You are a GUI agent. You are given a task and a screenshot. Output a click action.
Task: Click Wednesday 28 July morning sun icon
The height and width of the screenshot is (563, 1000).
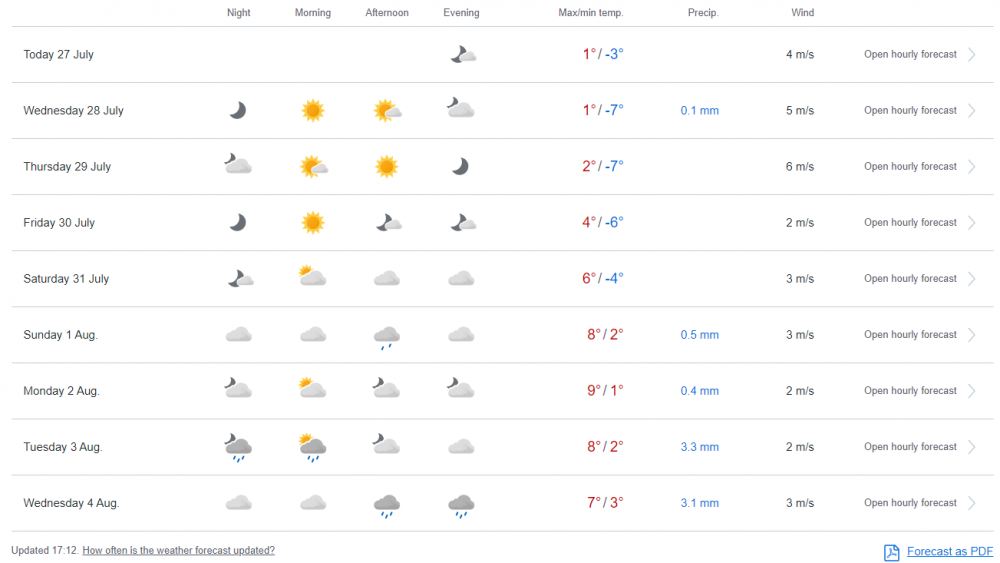313,111
